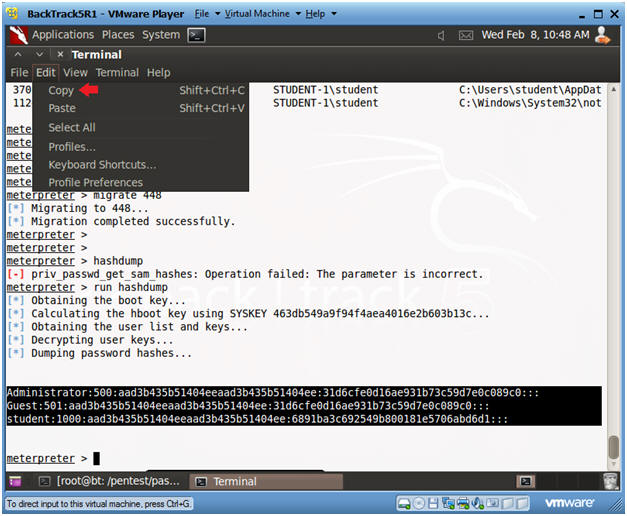The width and height of the screenshot is (627, 516).
Task: Click 'Migration completed successfully.' line
Action: 121,221
